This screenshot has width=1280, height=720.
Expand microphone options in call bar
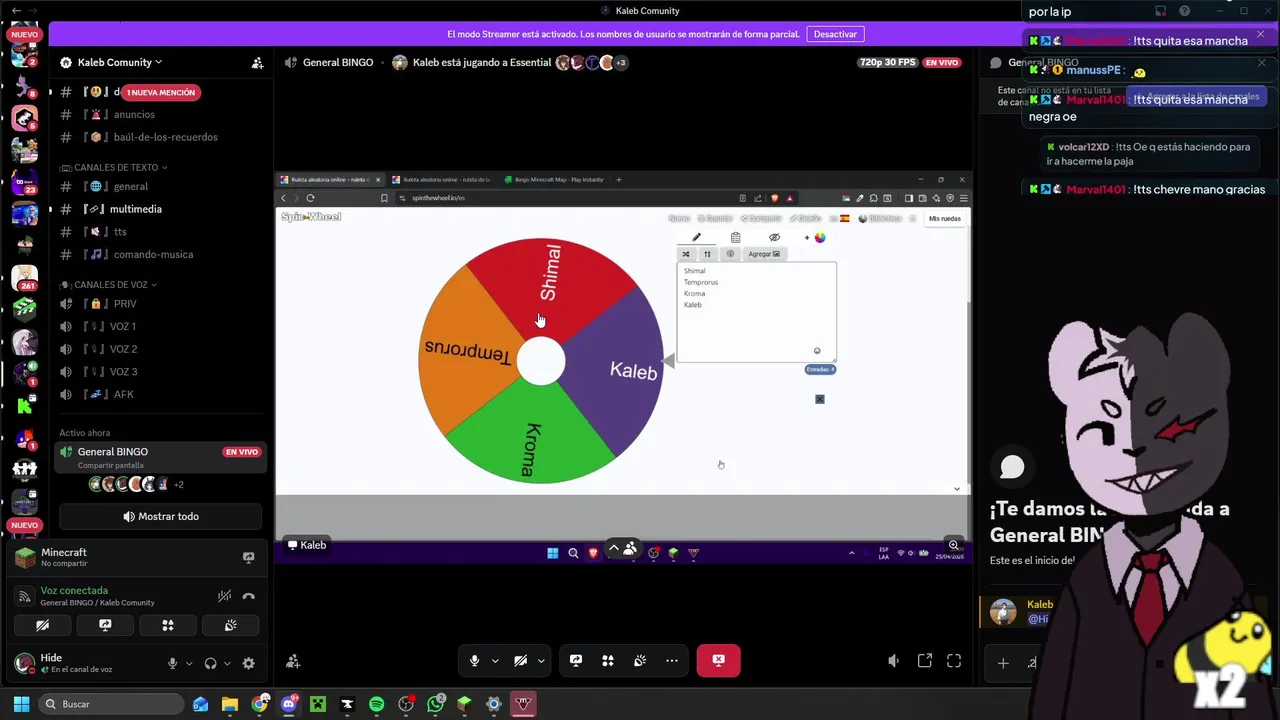coord(494,661)
